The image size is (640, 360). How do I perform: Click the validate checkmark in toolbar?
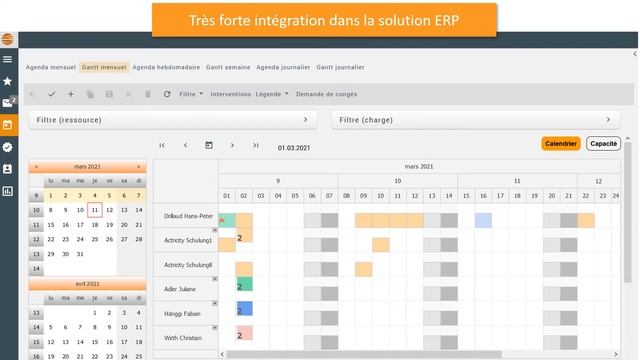pos(51,94)
